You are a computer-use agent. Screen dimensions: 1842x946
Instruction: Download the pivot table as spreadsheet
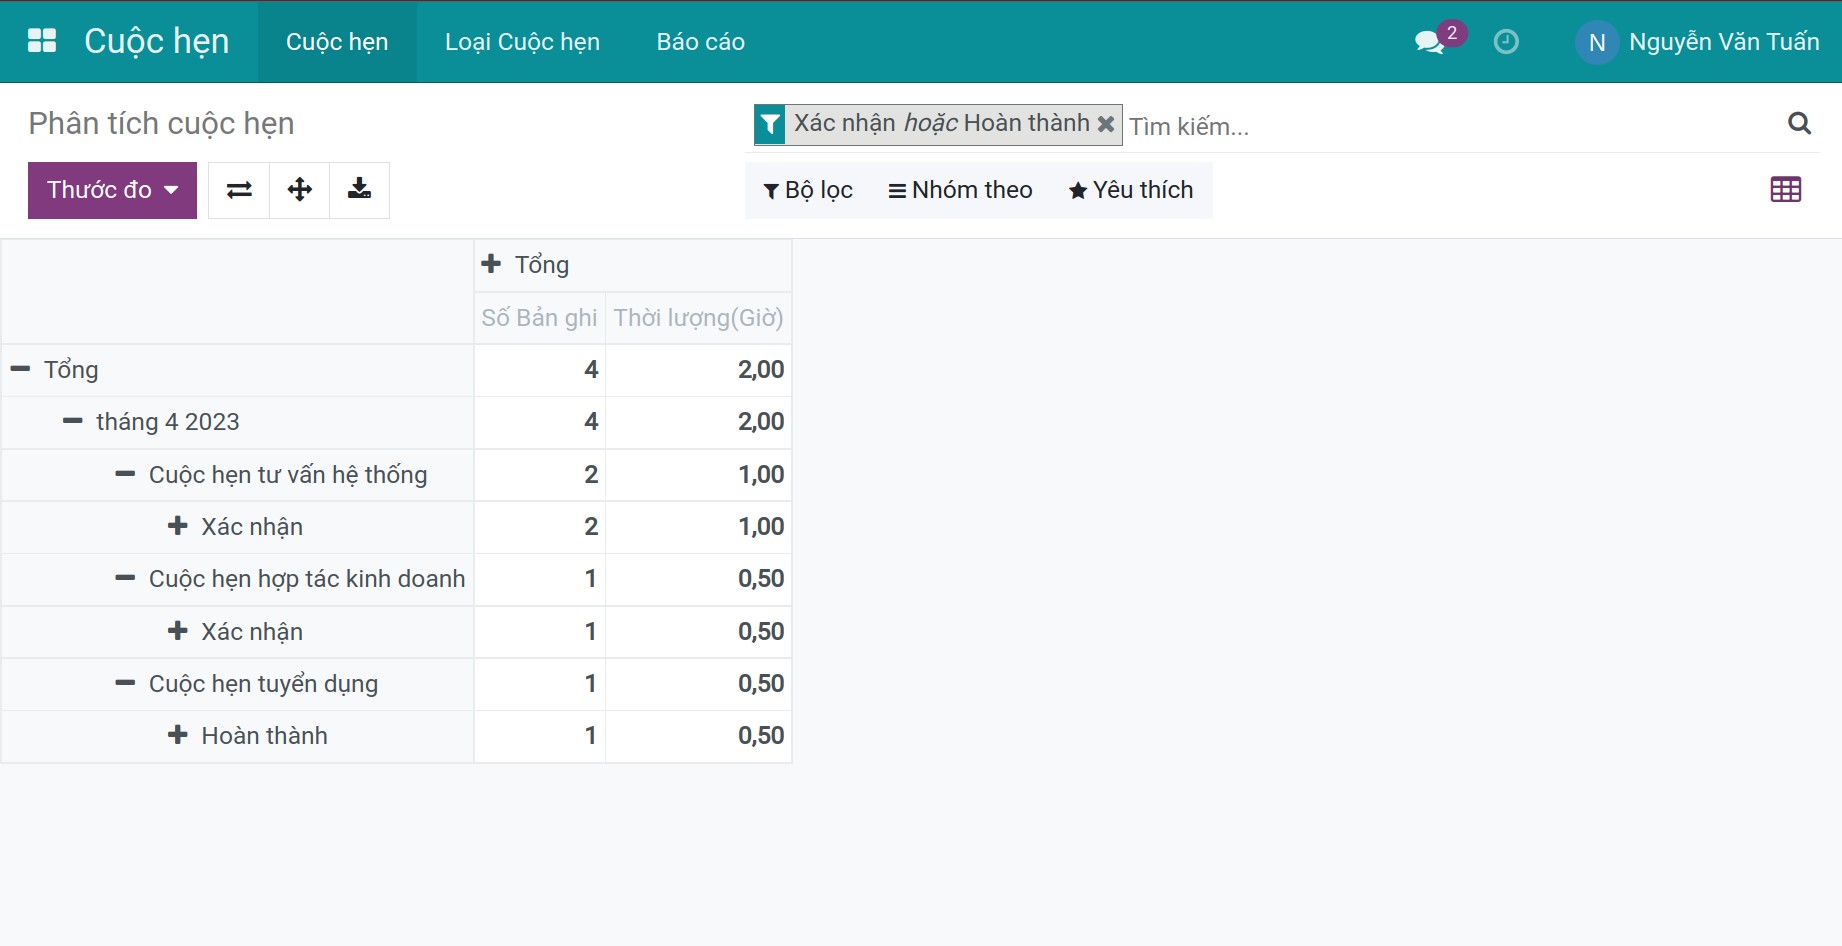[359, 190]
